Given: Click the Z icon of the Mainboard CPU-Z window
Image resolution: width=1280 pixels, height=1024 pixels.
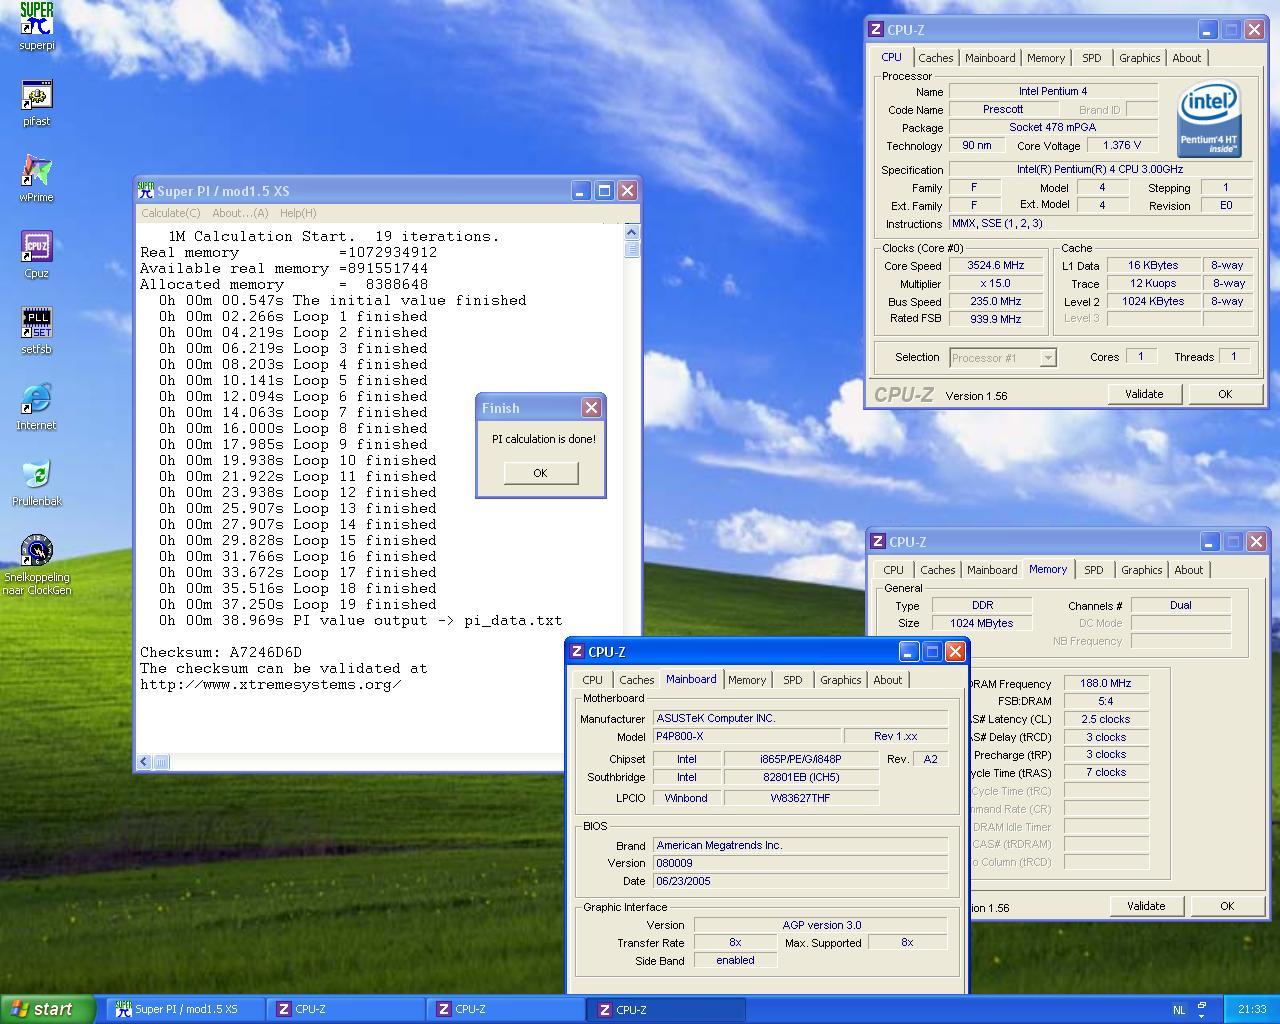Looking at the screenshot, I should 577,651.
